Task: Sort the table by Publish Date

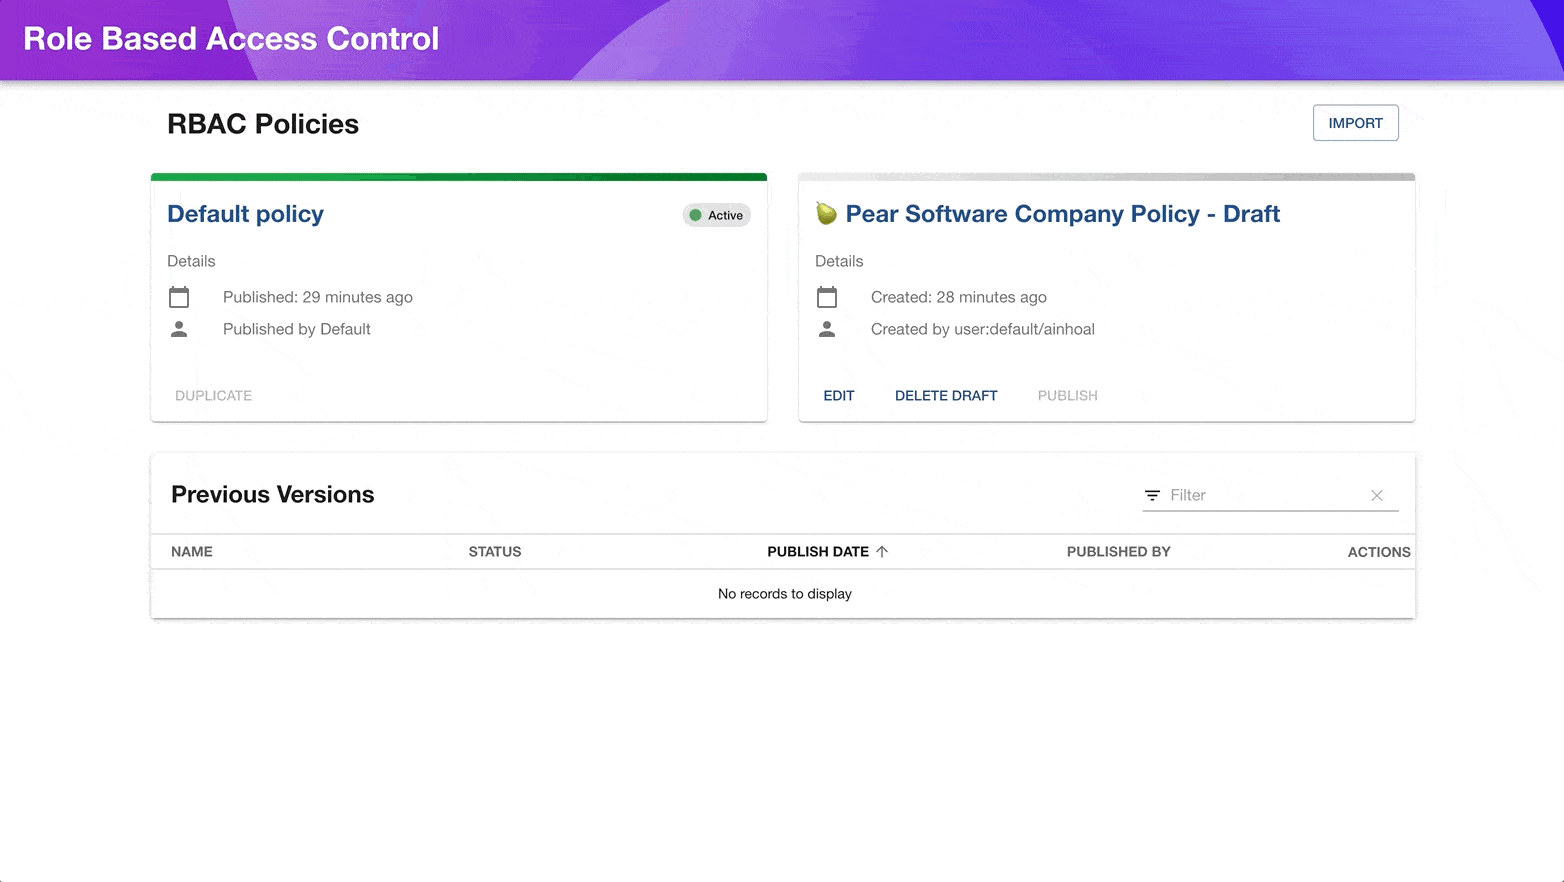Action: click(820, 551)
